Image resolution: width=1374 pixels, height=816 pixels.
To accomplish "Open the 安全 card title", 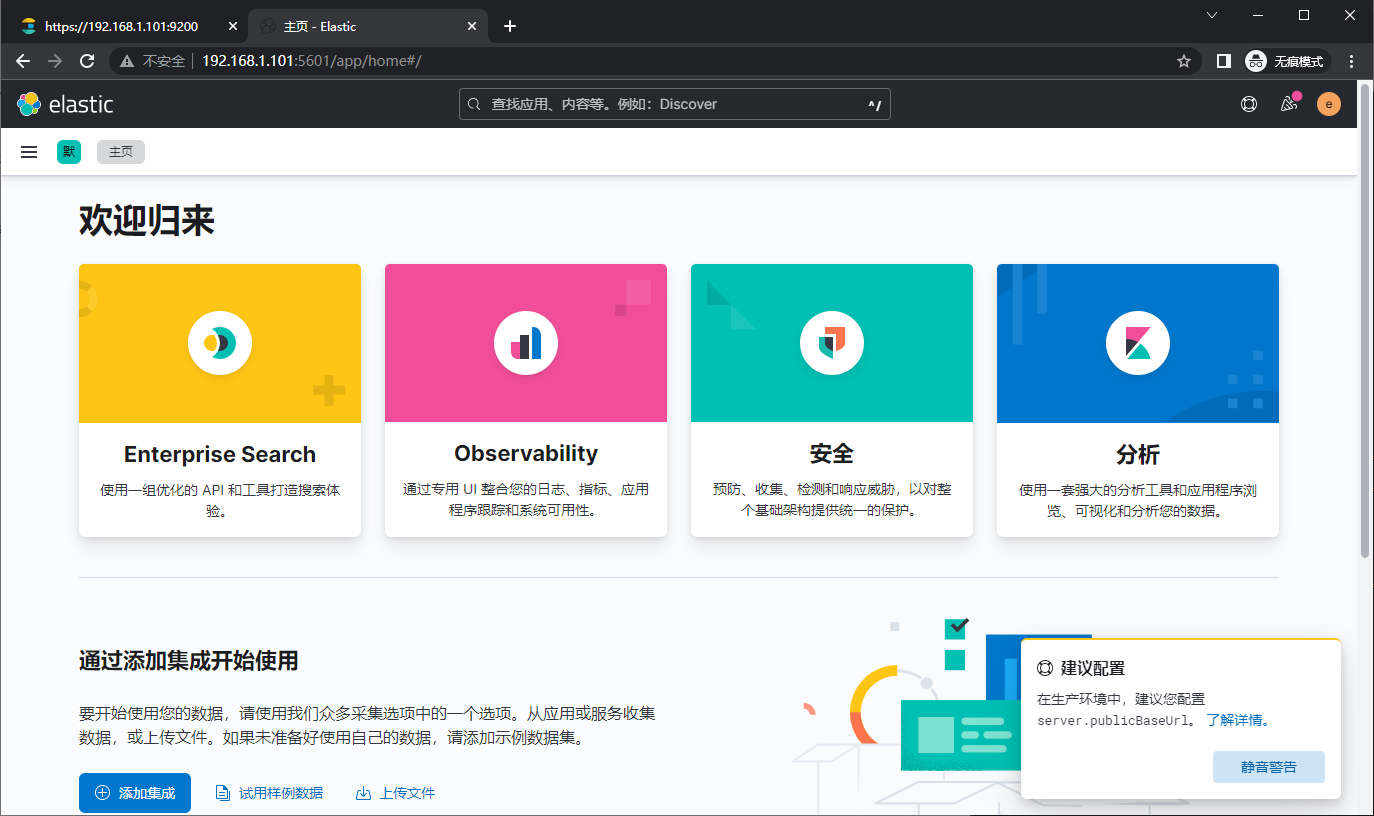I will pyautogui.click(x=832, y=454).
